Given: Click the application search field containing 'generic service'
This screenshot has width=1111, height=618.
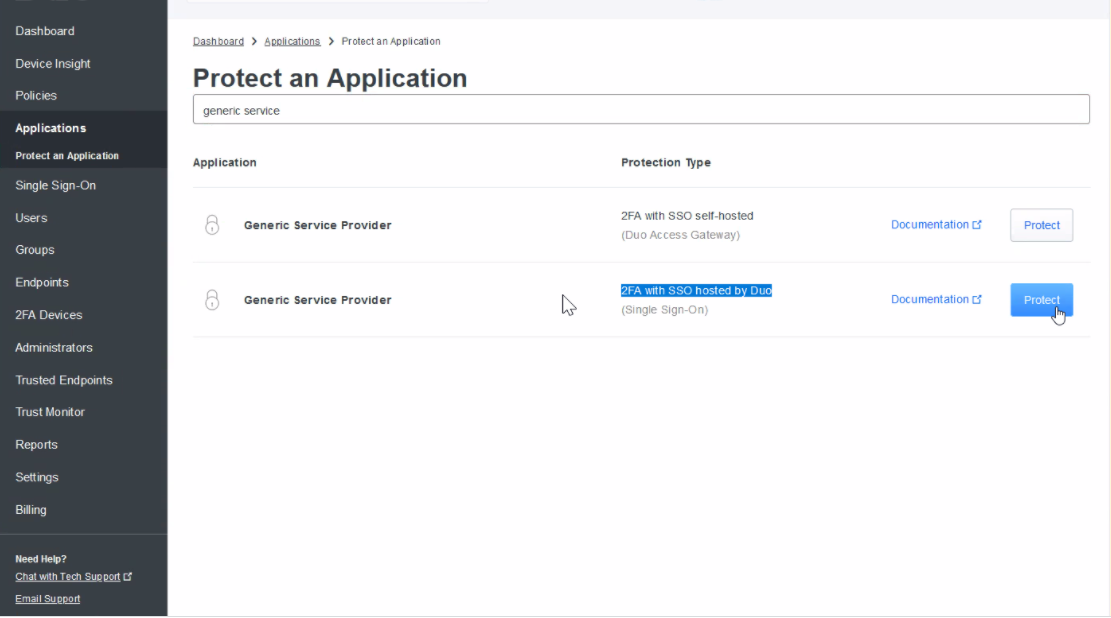Looking at the screenshot, I should coord(640,110).
